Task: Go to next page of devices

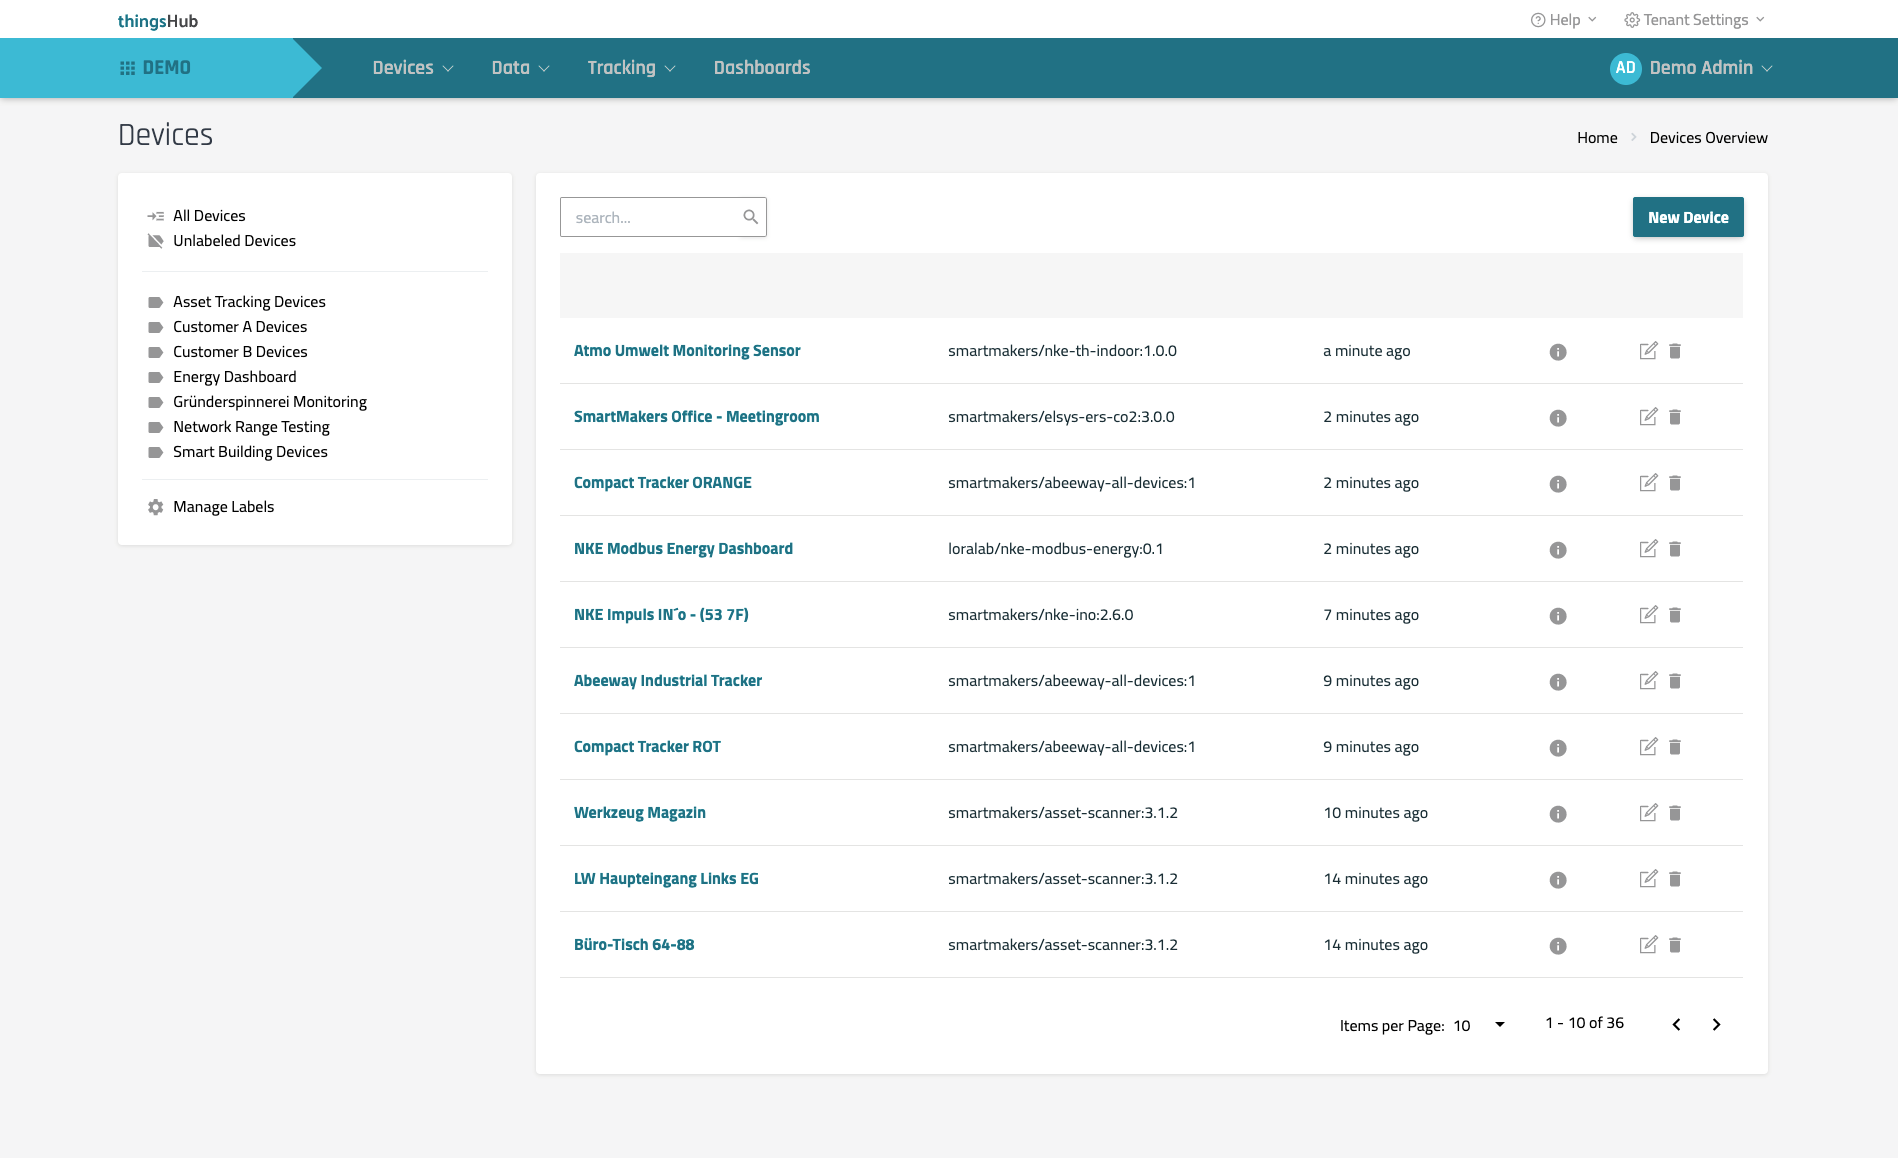Action: [x=1716, y=1025]
